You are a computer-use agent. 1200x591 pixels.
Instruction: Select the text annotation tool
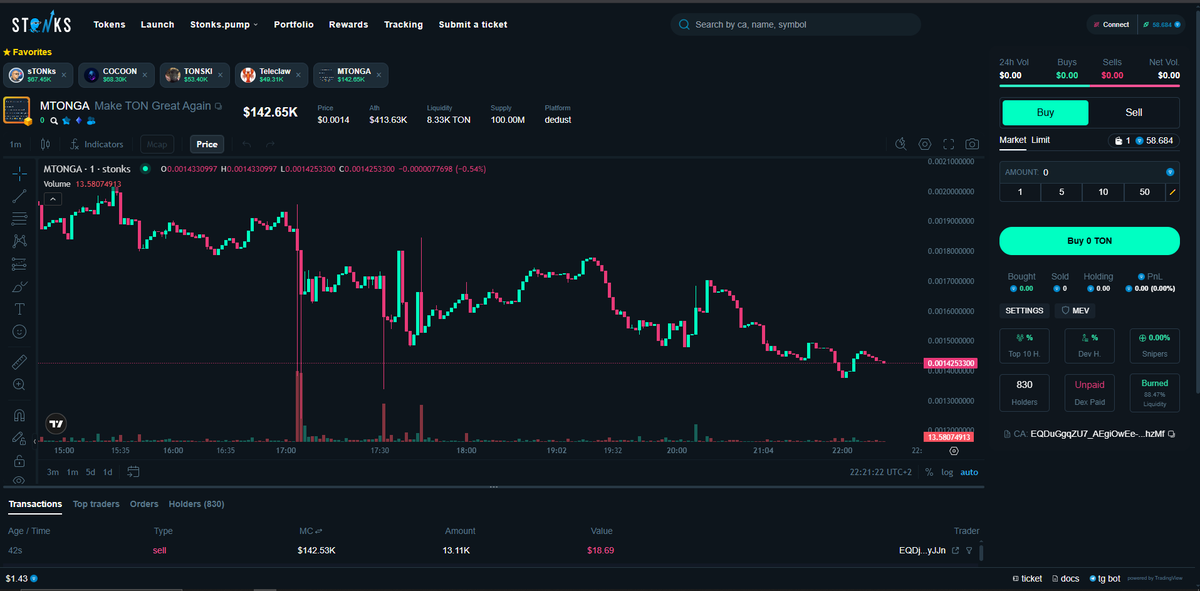pyautogui.click(x=19, y=308)
